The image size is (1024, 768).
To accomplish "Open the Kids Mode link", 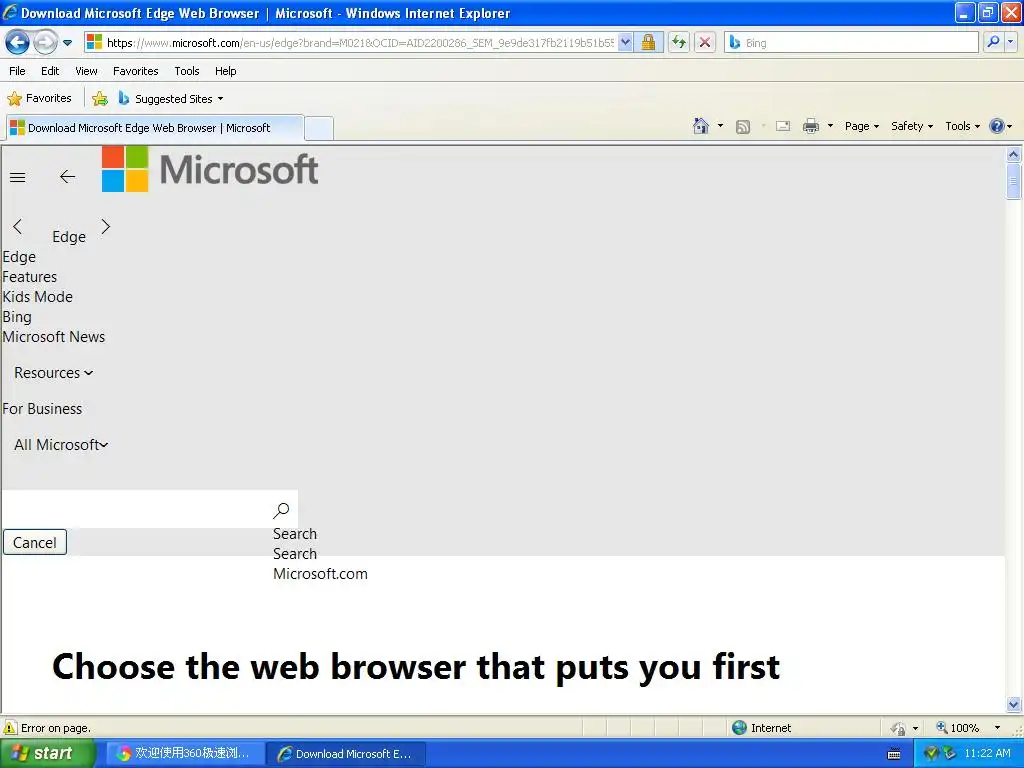I will click(x=38, y=297).
